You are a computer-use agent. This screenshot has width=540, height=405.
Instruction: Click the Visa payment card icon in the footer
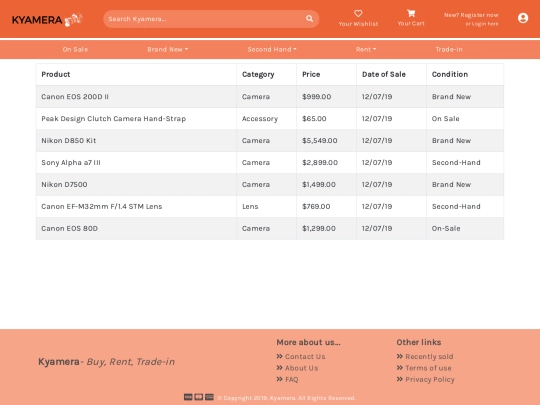pyautogui.click(x=188, y=397)
